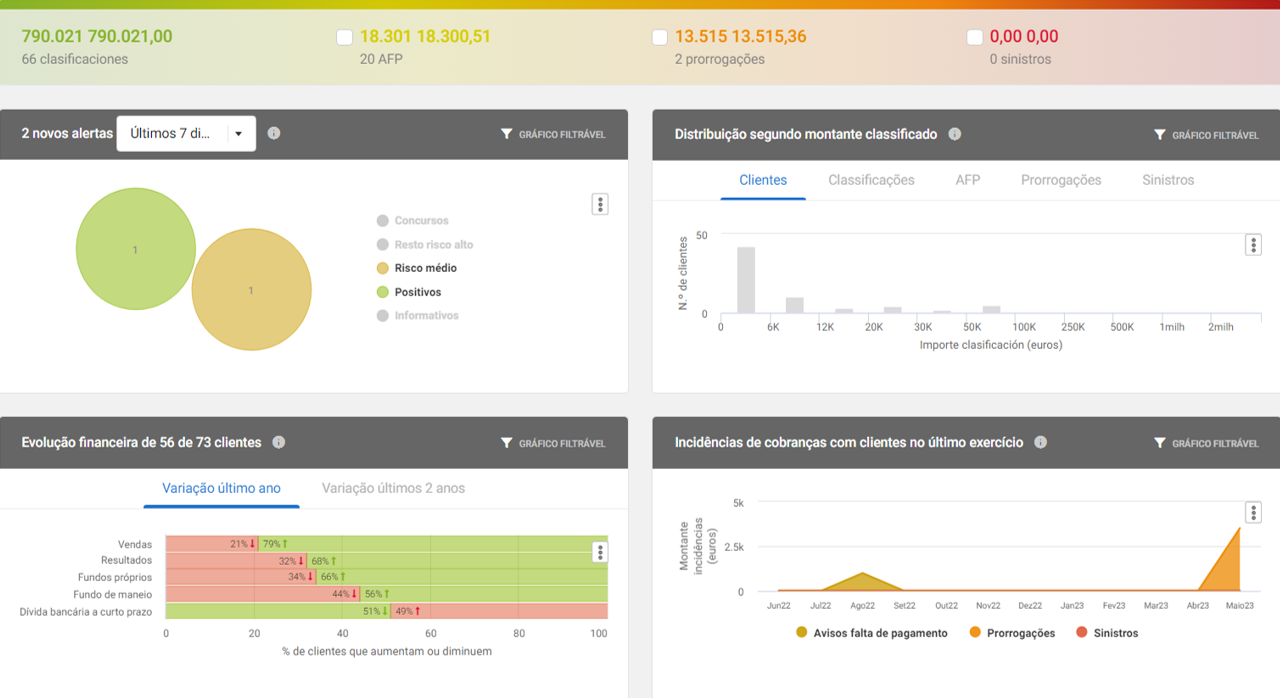Select Variação último ano tab
Viewport: 1280px width, 698px height.
coord(221,488)
